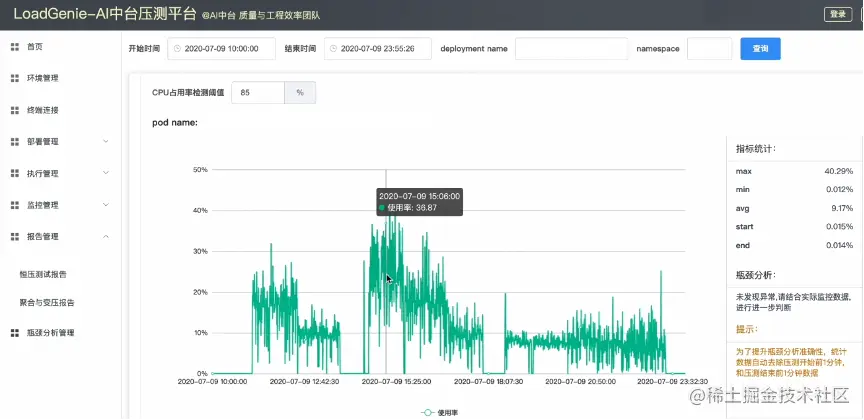
Task: Click the 报告管理 grid icon
Action: click(x=15, y=236)
